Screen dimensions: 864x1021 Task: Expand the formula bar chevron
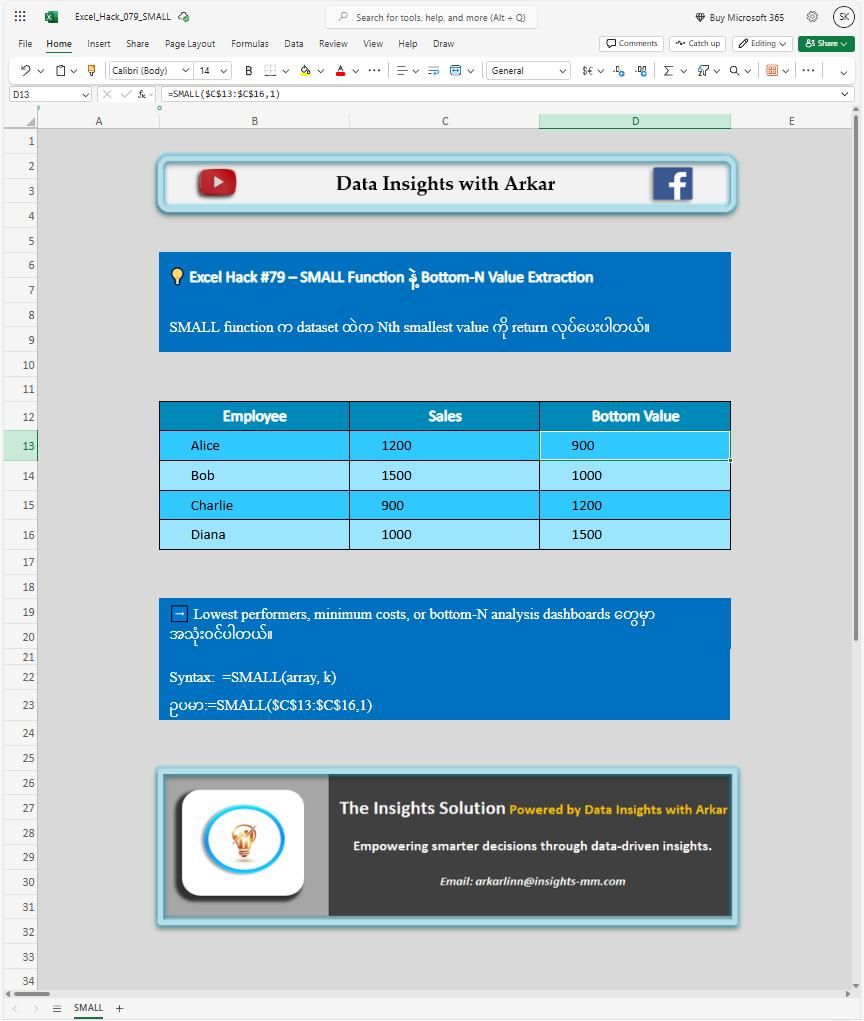tap(845, 94)
